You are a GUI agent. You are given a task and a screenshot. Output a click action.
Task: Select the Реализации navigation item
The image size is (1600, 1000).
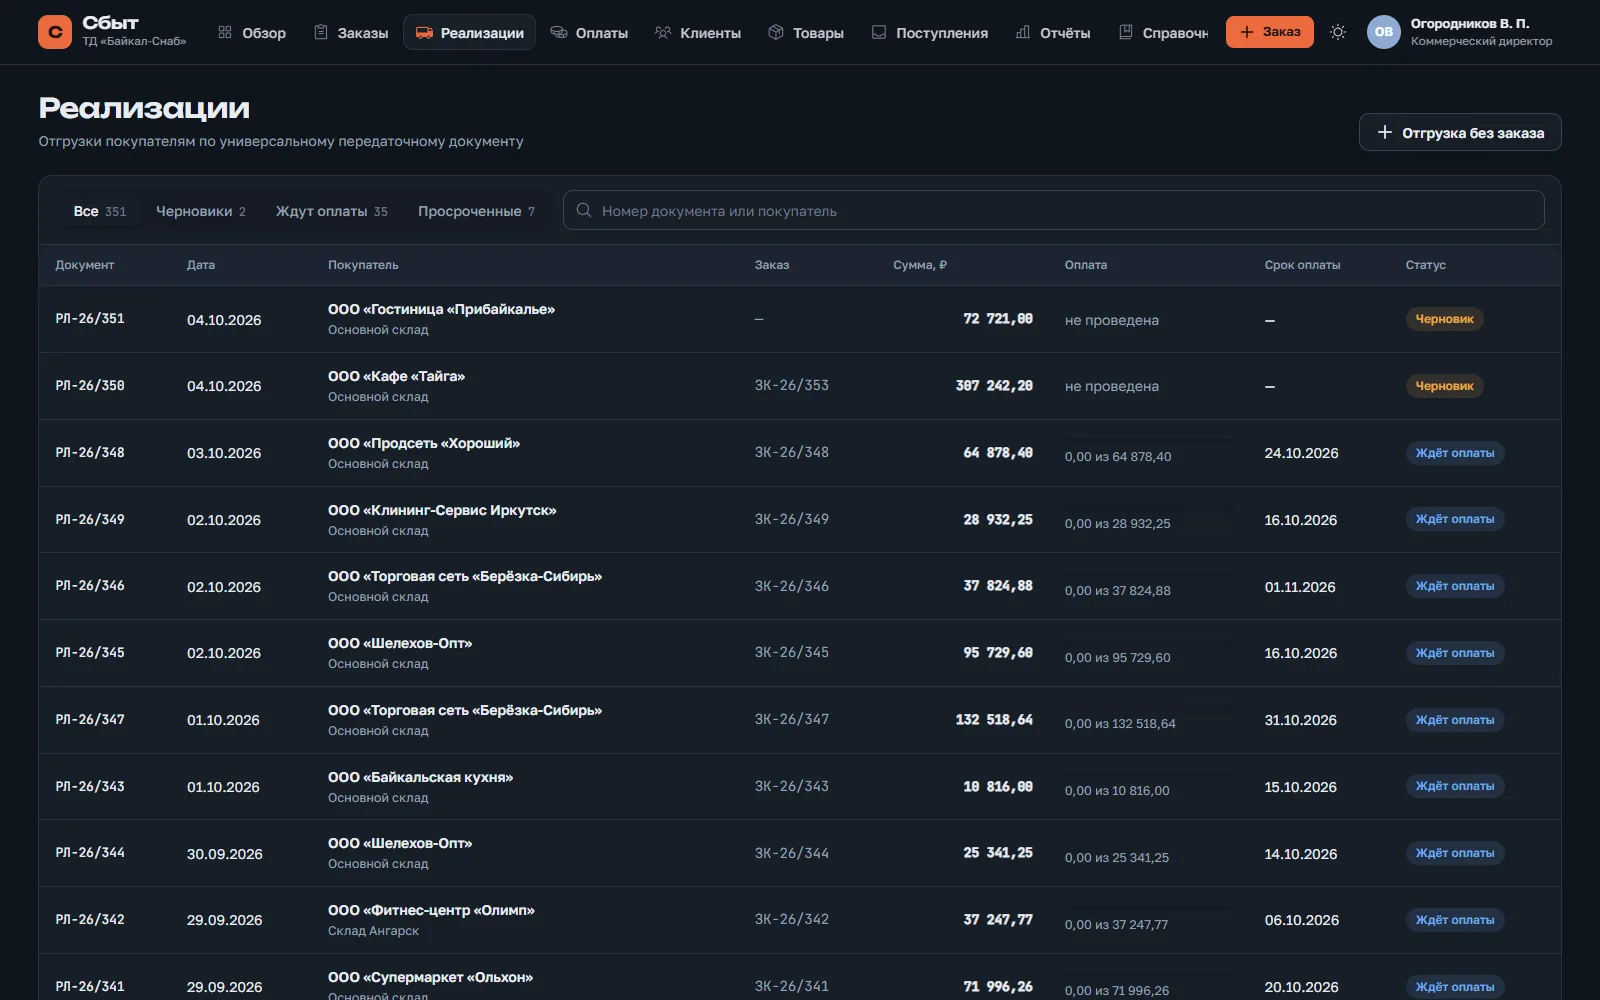coord(470,32)
